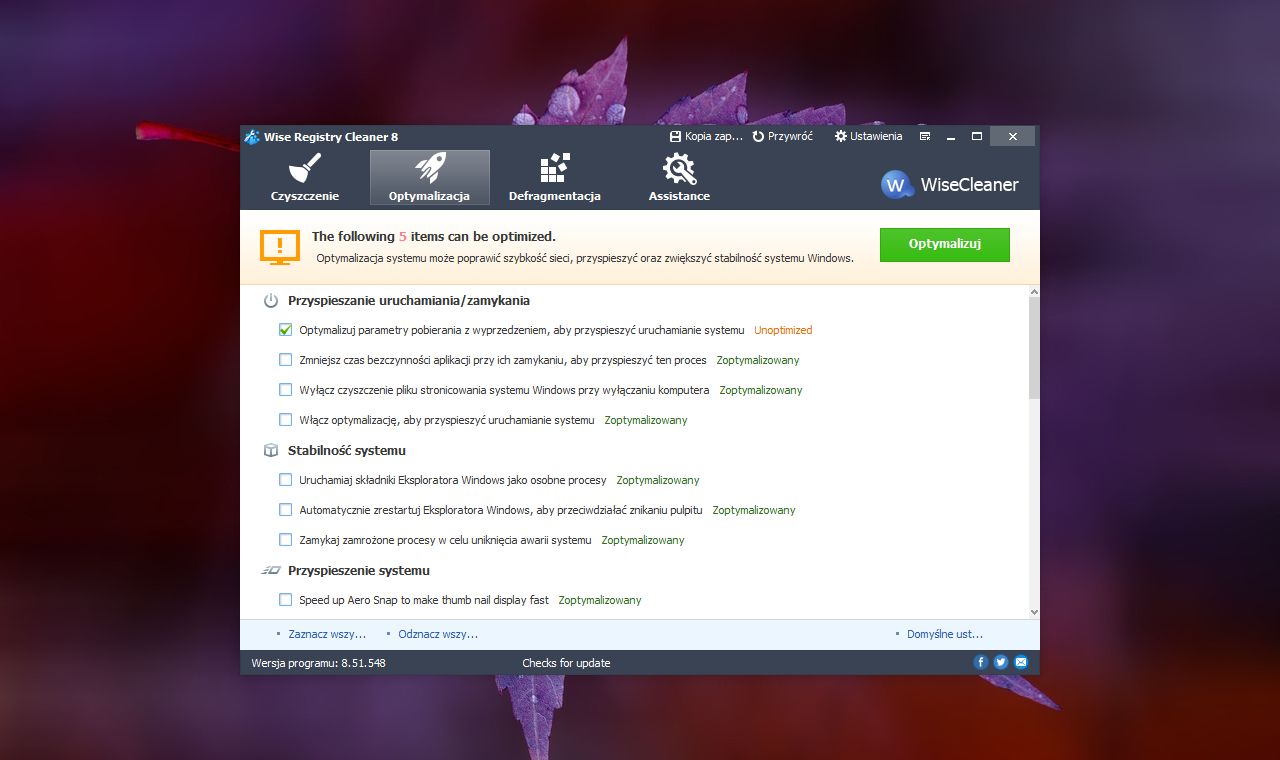
Task: Click the orange warning monitor icon
Action: click(280, 247)
